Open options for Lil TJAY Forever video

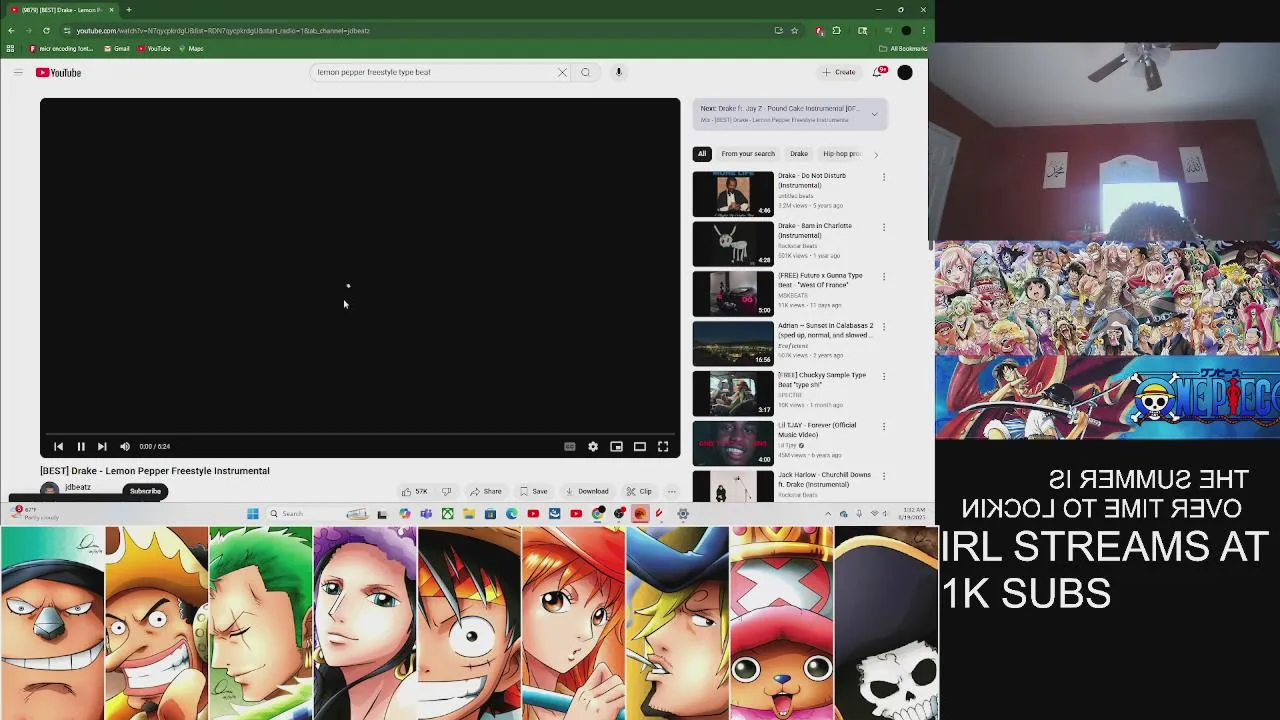(x=884, y=427)
